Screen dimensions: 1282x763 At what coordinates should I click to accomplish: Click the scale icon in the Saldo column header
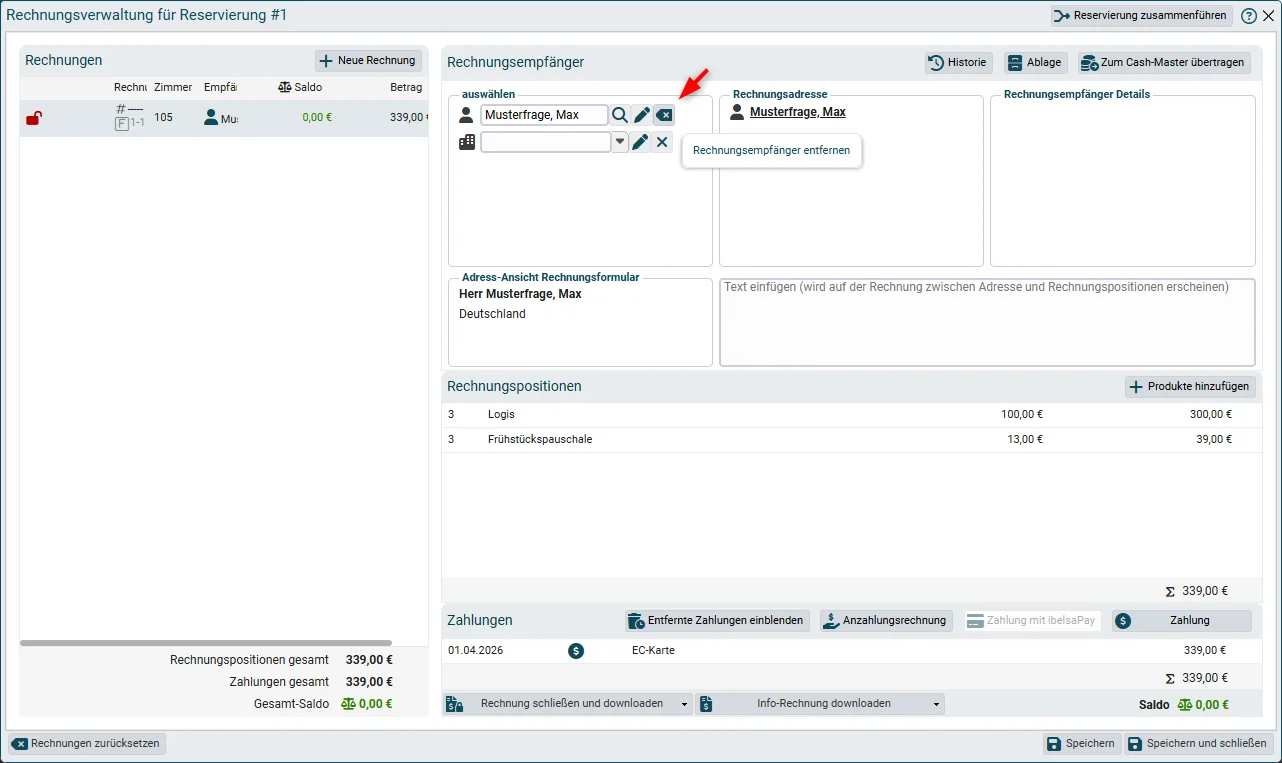click(x=285, y=87)
